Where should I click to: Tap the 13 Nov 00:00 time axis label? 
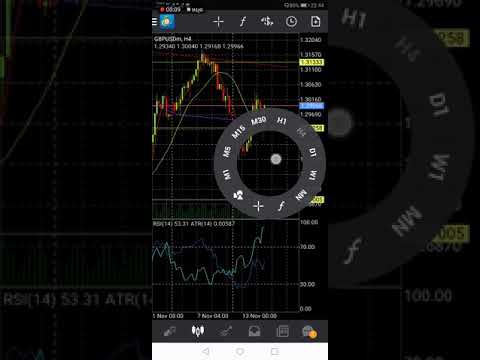pos(259,316)
